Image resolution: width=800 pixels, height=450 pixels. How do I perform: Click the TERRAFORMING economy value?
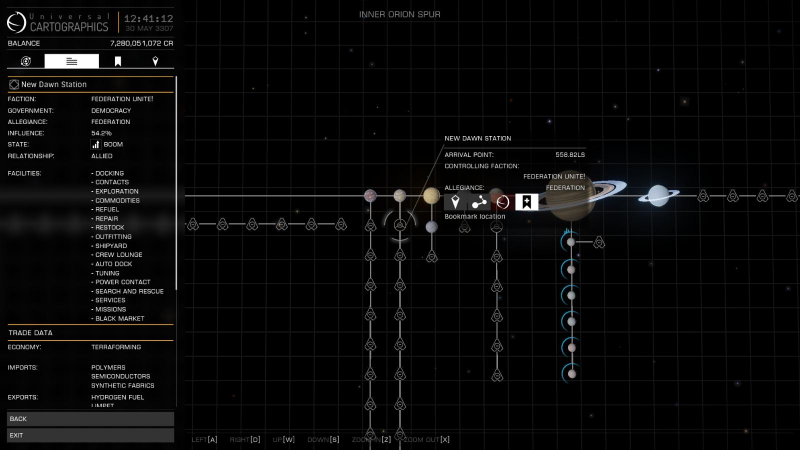click(116, 347)
